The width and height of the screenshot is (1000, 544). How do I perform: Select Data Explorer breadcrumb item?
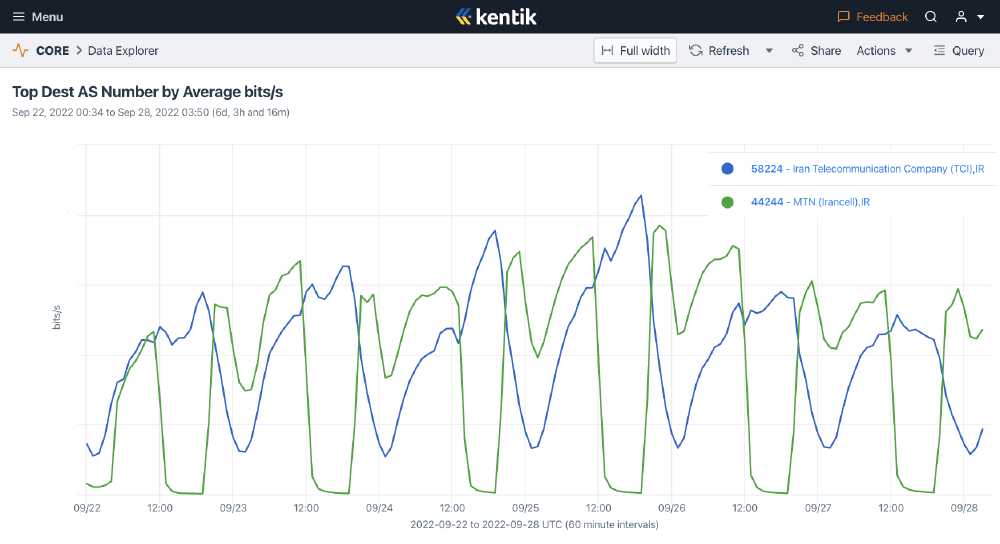123,51
